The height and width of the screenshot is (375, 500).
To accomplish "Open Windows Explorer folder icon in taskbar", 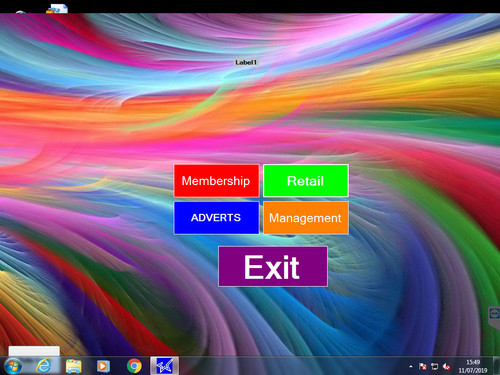I will (x=73, y=366).
